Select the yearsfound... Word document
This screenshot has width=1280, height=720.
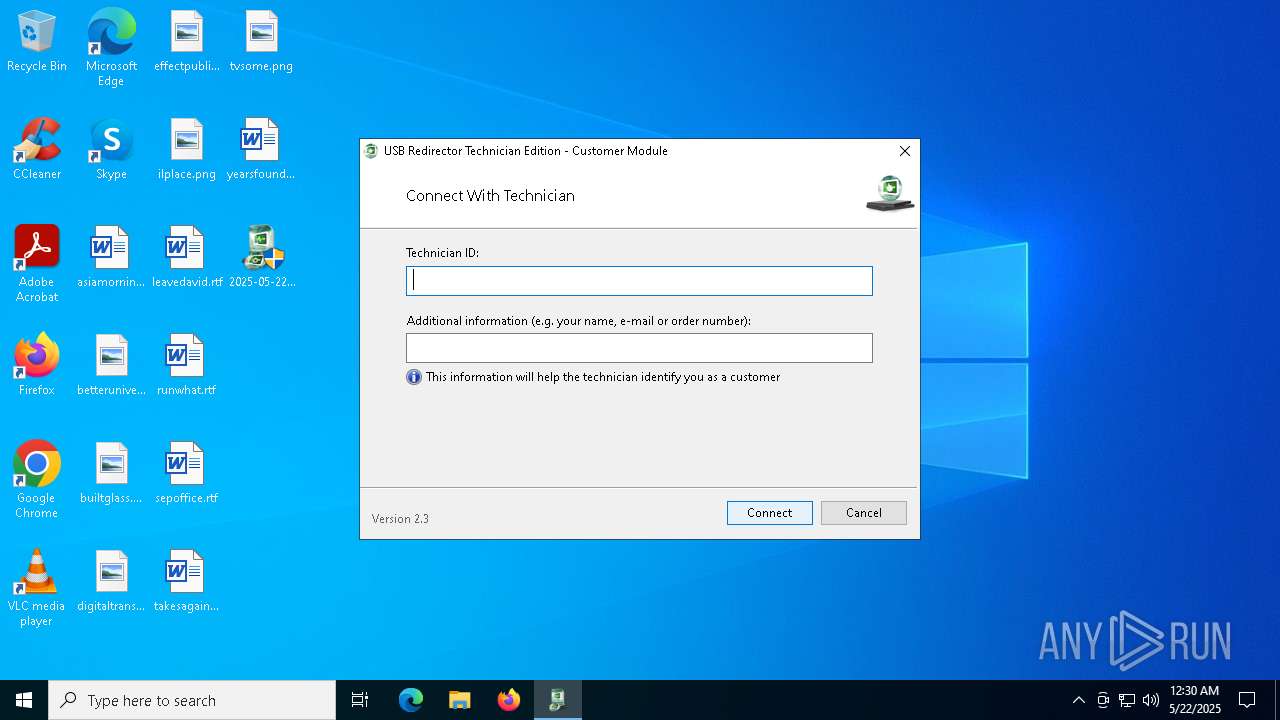261,150
